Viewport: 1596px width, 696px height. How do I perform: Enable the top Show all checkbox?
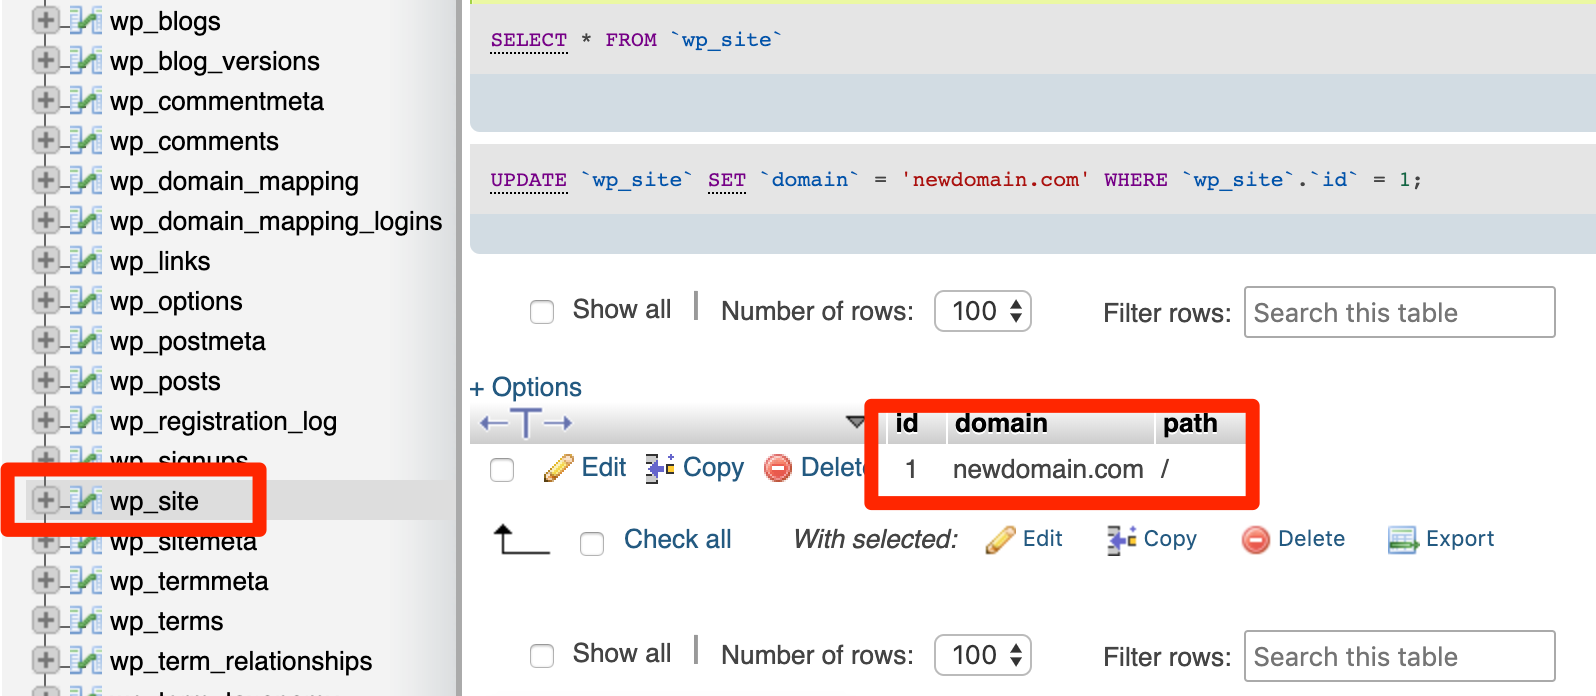(542, 312)
